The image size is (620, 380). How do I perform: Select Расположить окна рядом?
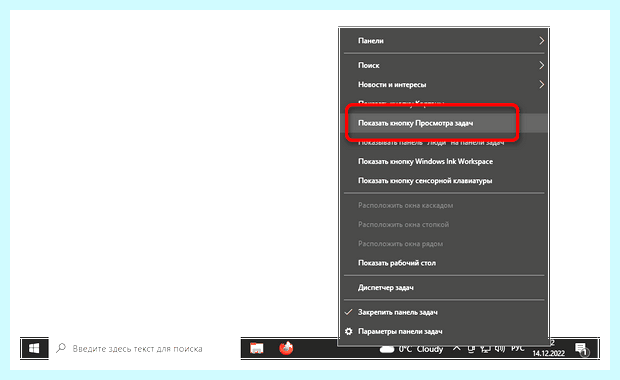pyautogui.click(x=444, y=244)
